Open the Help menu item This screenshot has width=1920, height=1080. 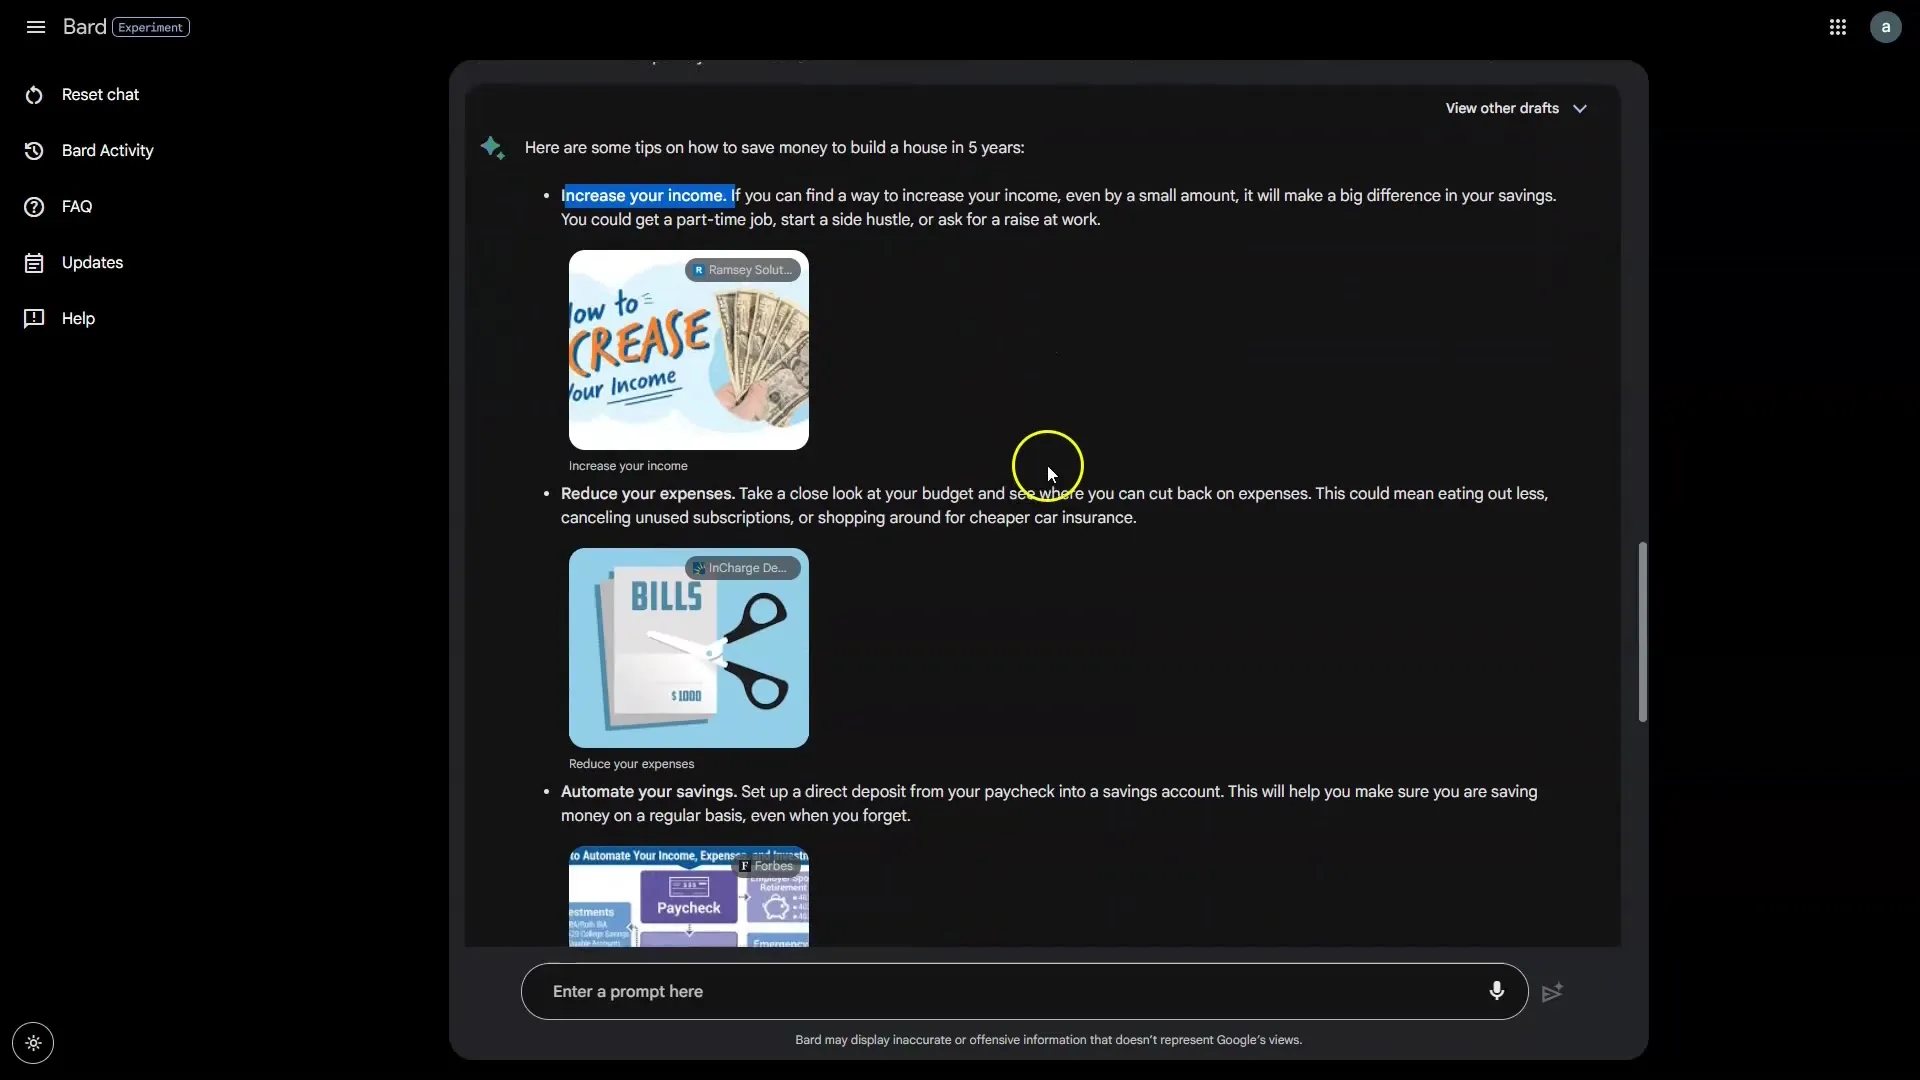pyautogui.click(x=76, y=319)
